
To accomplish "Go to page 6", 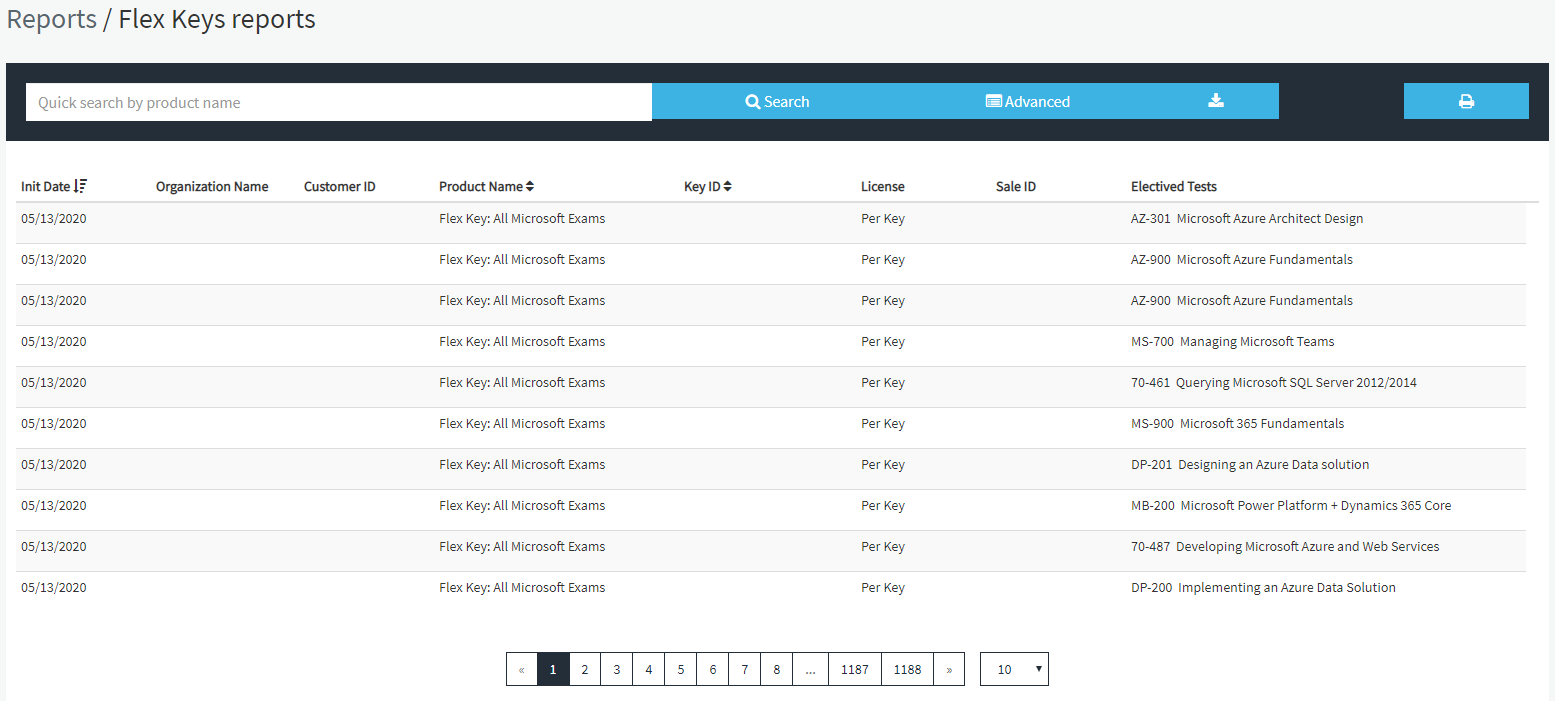I will 713,669.
